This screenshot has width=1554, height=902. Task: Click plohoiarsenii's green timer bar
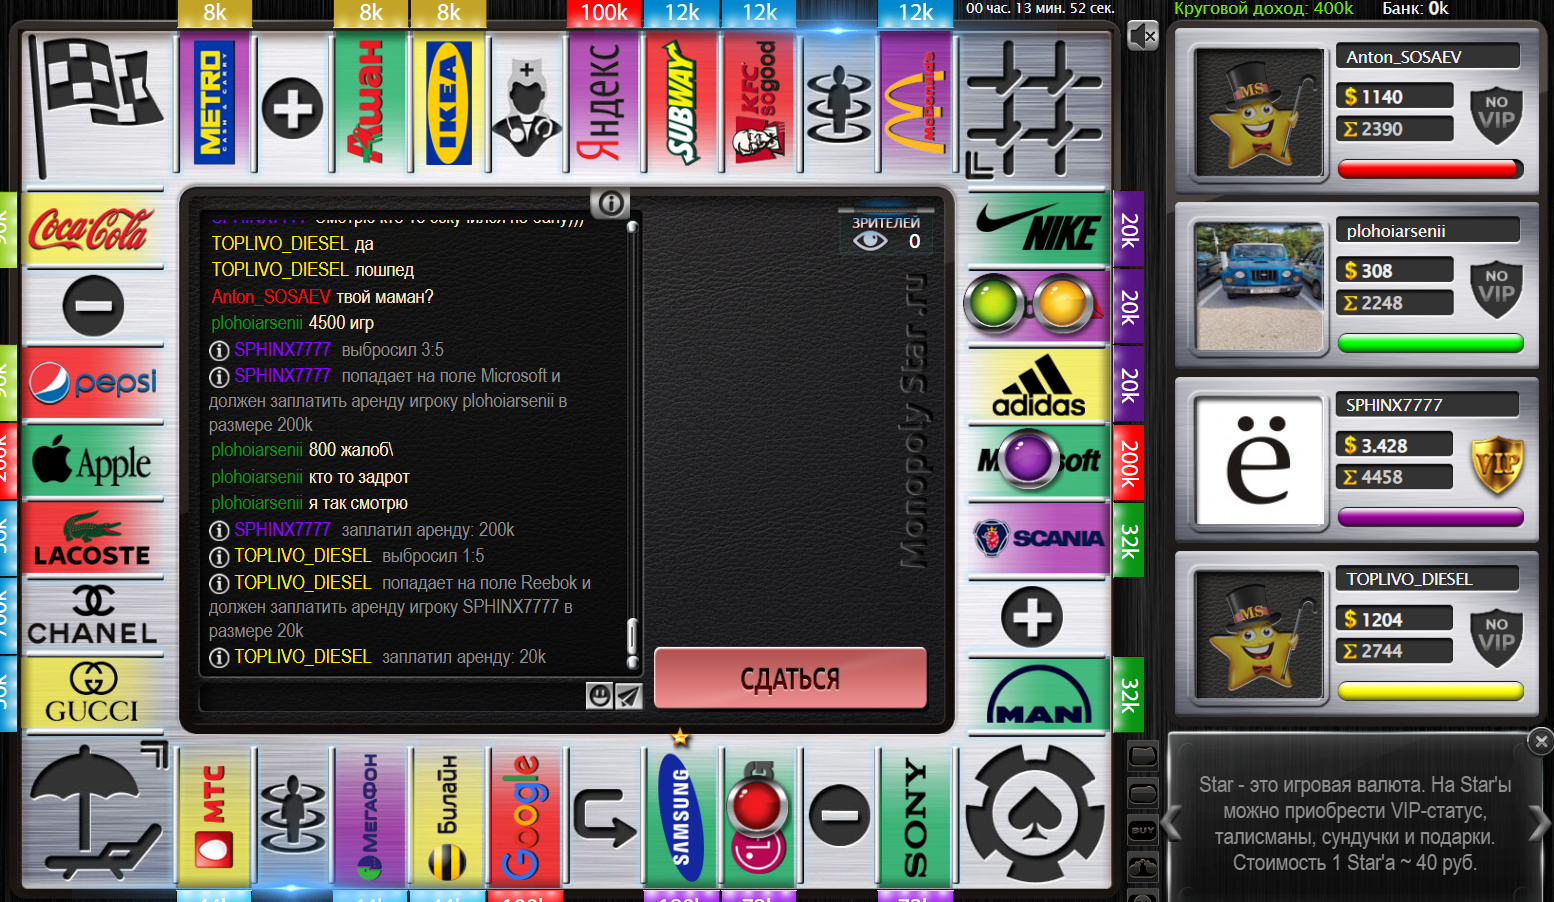tap(1430, 343)
